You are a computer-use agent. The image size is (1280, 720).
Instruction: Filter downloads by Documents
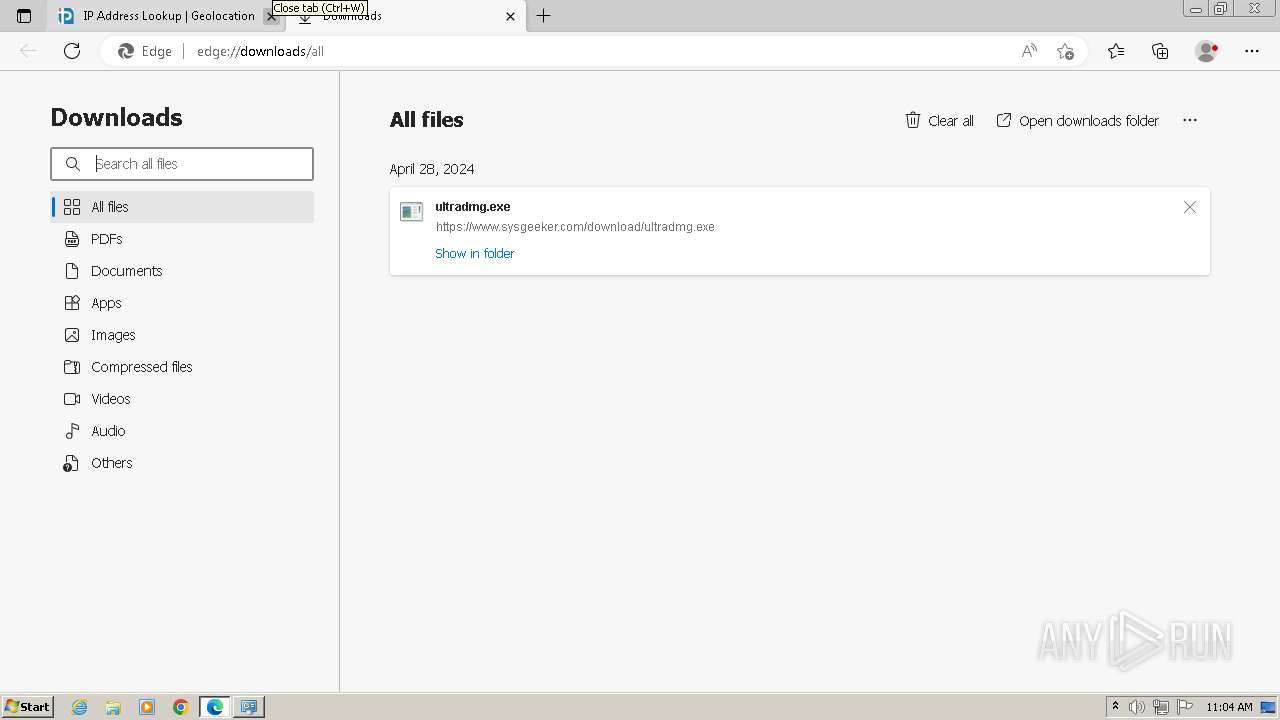tap(182, 271)
